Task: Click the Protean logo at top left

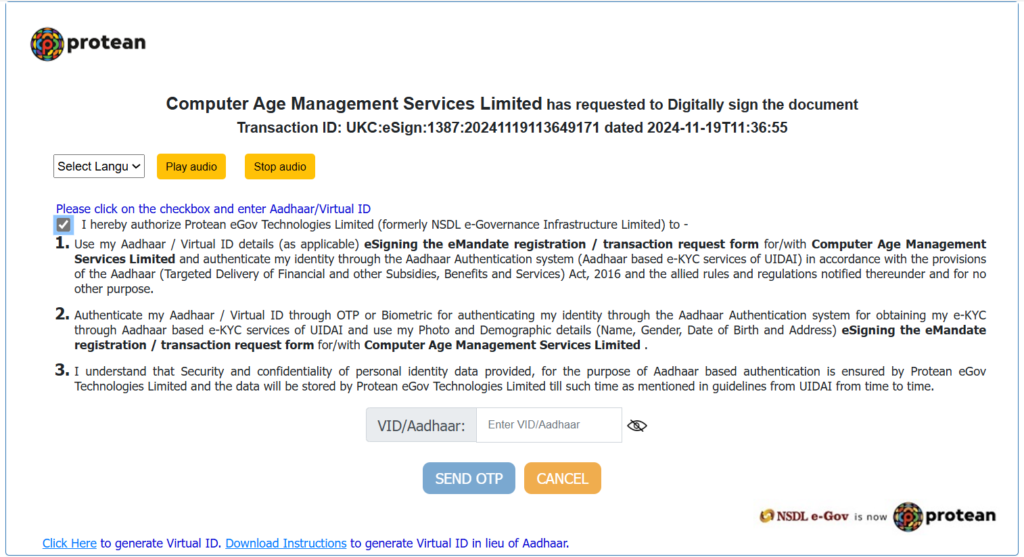Action: tap(88, 43)
